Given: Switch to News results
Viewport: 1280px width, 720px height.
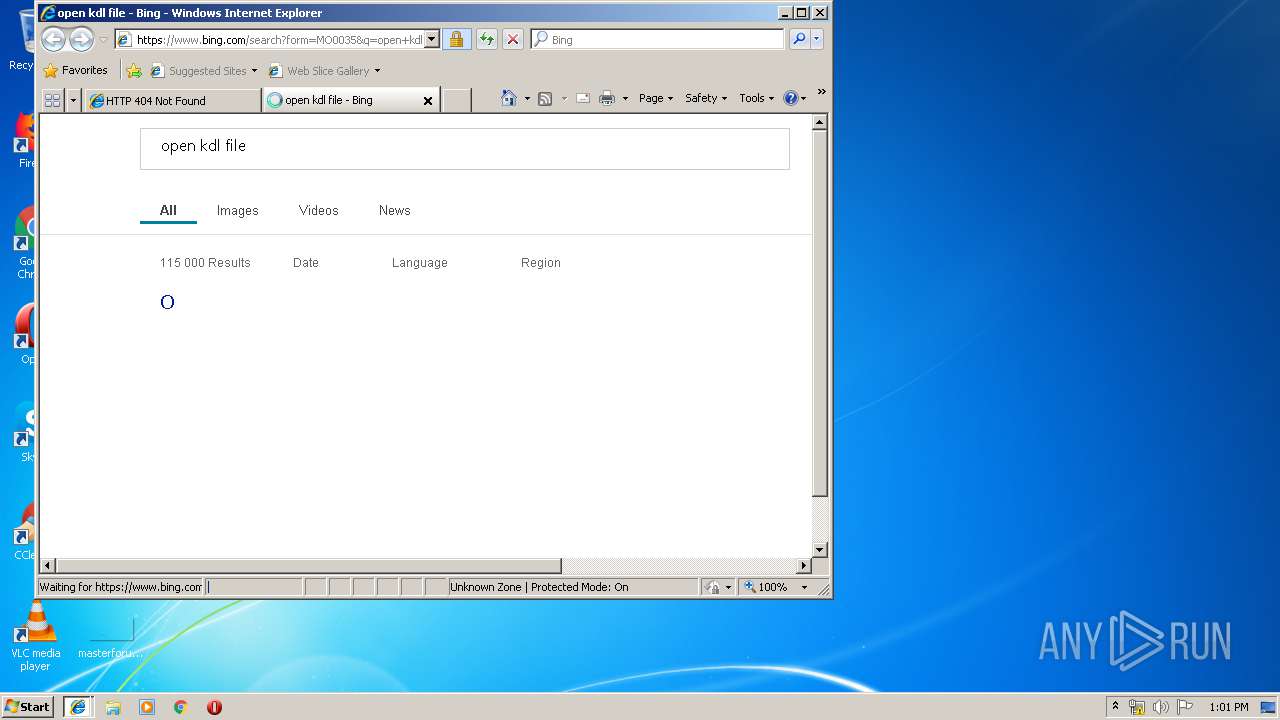Looking at the screenshot, I should pos(395,210).
